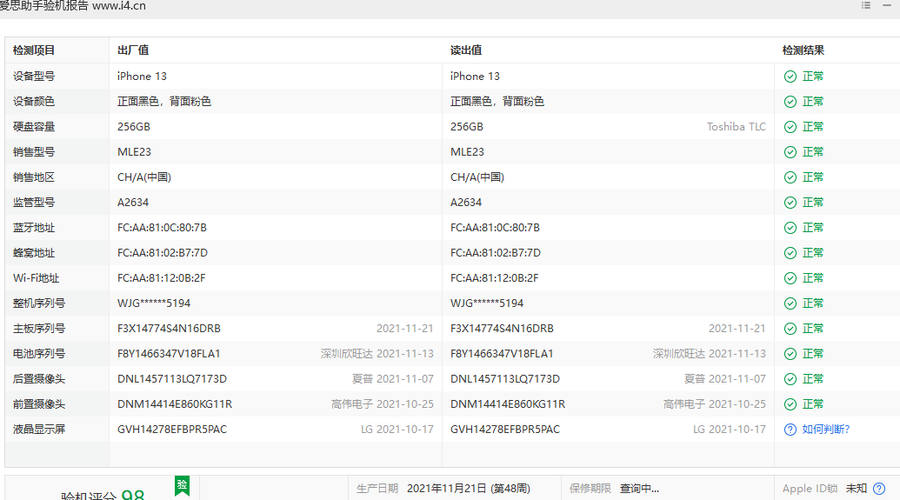Click the green check icon in 主板序列号 row
The image size is (900, 500).
point(790,328)
